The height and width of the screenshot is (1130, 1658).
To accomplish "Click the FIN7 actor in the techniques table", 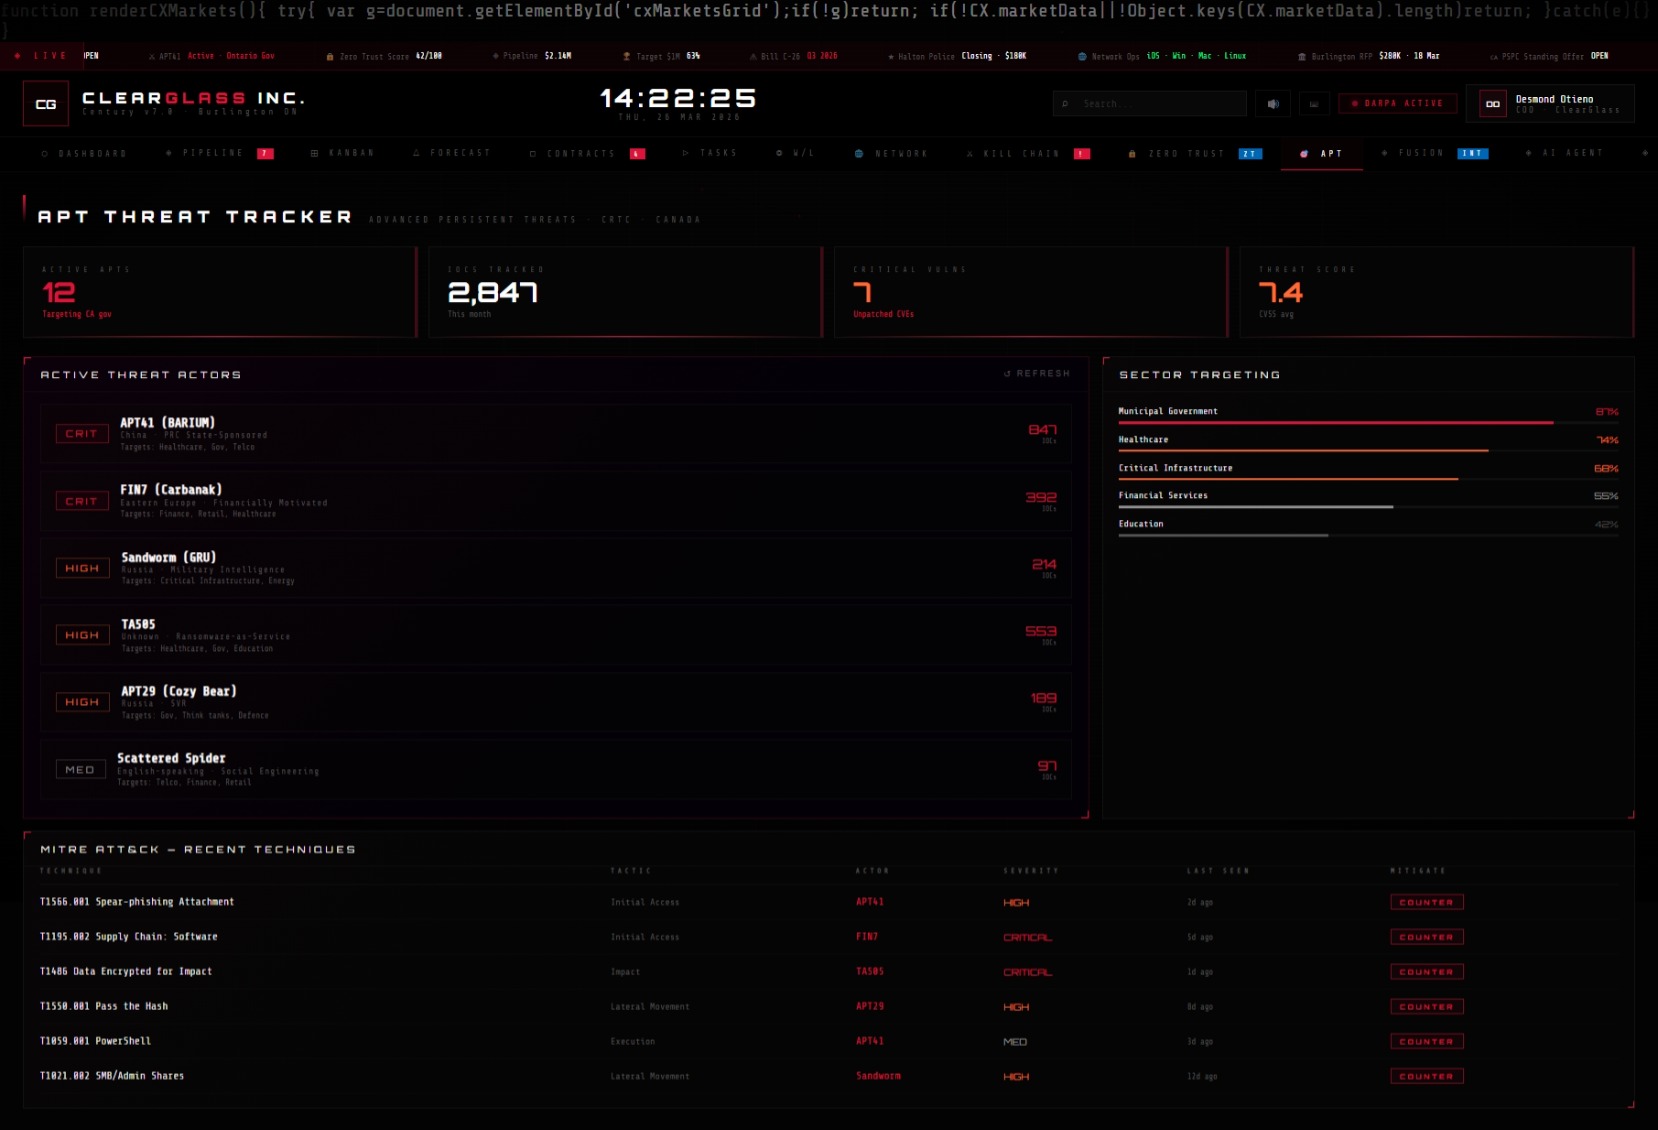I will click(x=867, y=937).
